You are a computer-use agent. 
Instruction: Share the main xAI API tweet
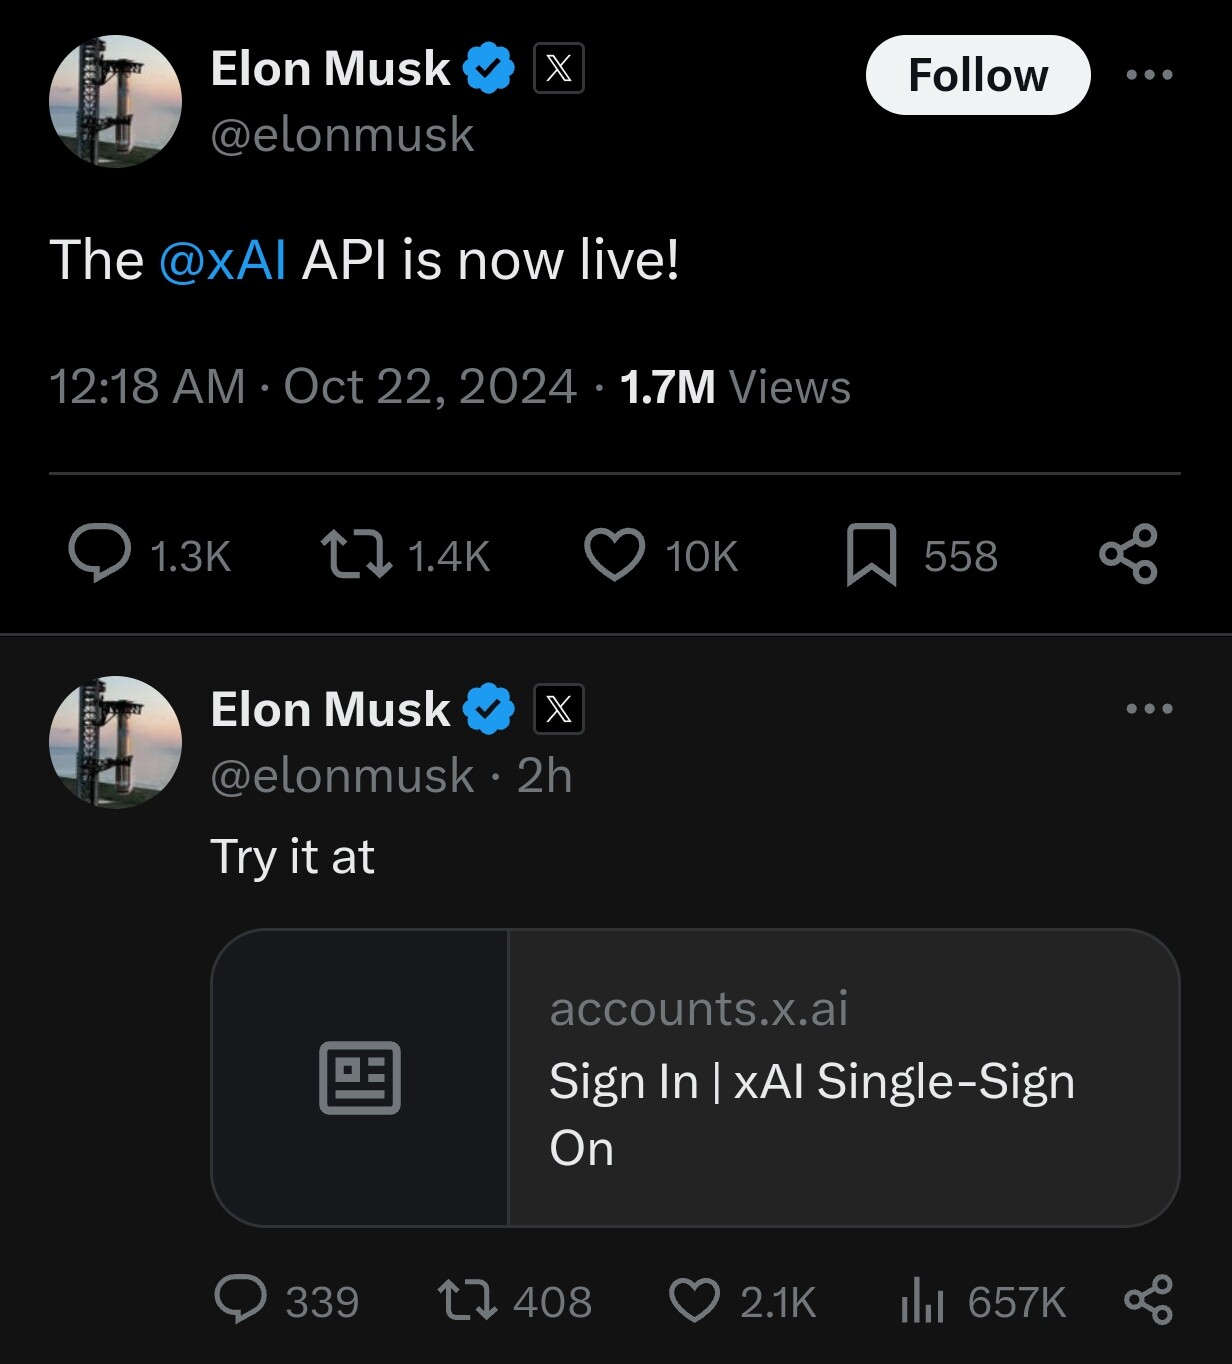pos(1128,553)
